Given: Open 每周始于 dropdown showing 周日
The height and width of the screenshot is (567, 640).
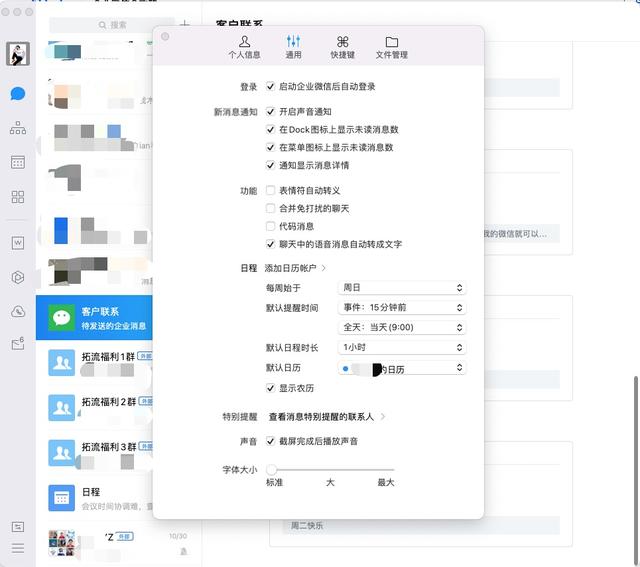Looking at the screenshot, I should (x=402, y=287).
